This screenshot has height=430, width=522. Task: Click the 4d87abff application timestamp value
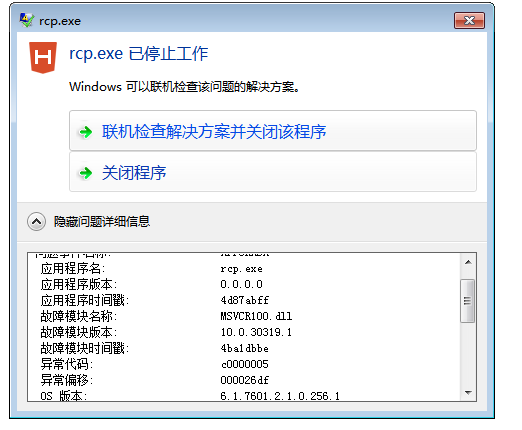coord(245,300)
